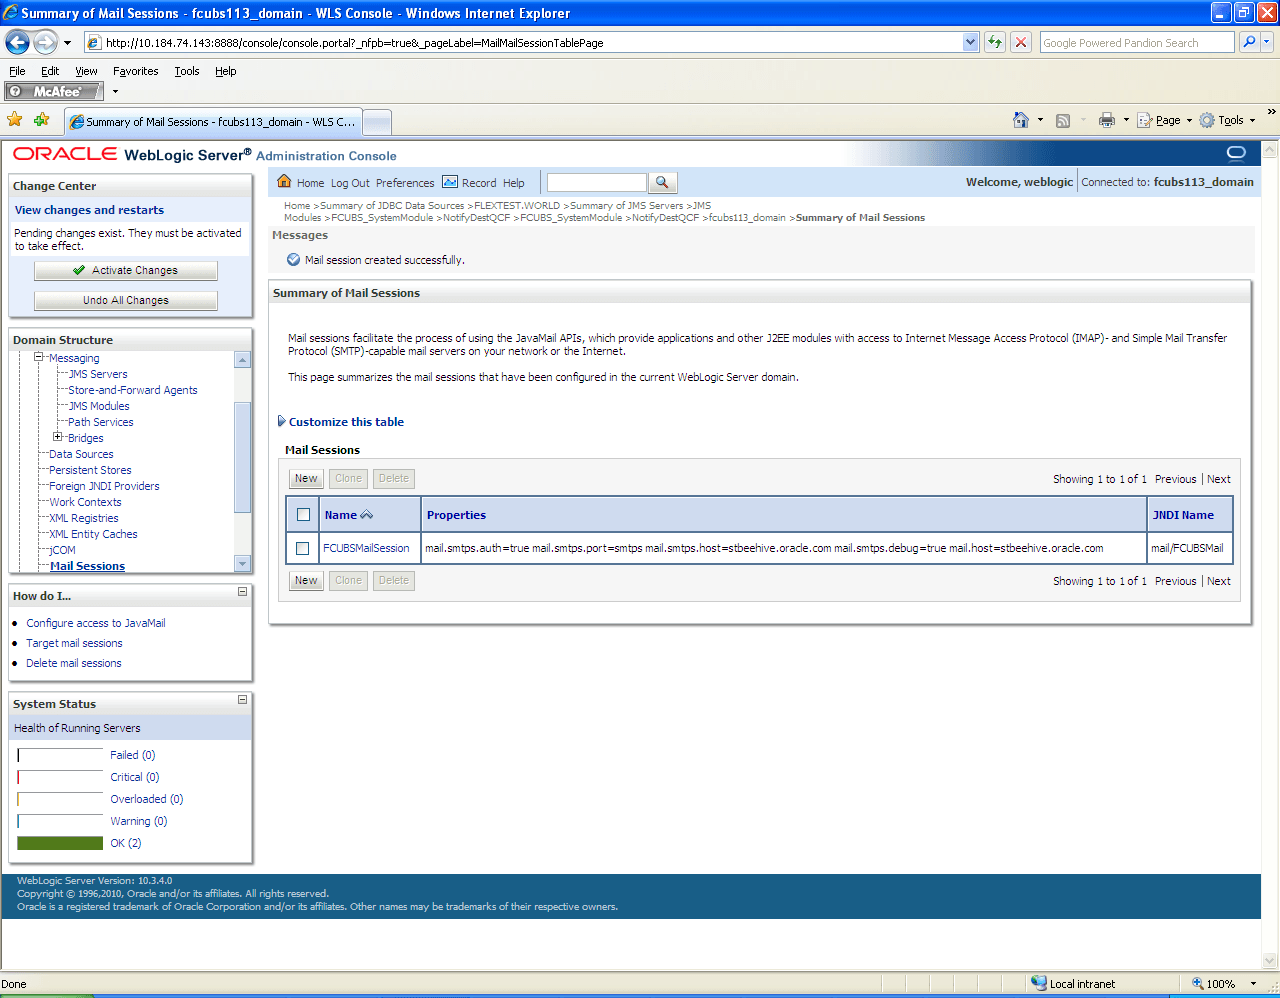Click the Domain Structure scroll up arrow

(x=242, y=359)
